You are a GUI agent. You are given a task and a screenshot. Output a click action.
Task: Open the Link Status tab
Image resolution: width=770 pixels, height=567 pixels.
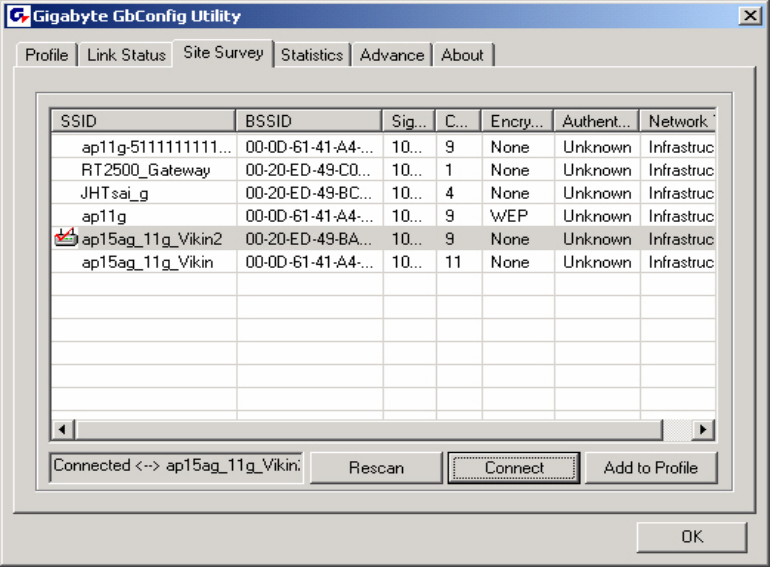click(126, 55)
